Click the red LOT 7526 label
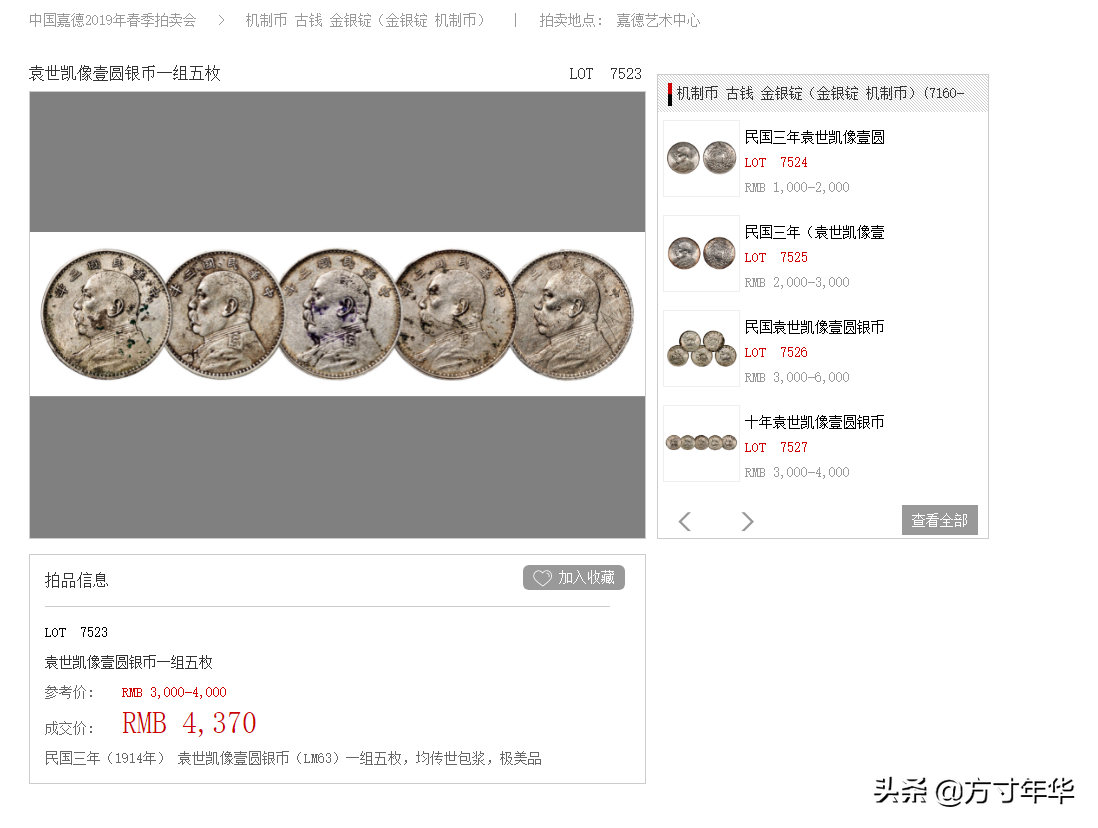The width and height of the screenshot is (1098, 828). point(776,352)
